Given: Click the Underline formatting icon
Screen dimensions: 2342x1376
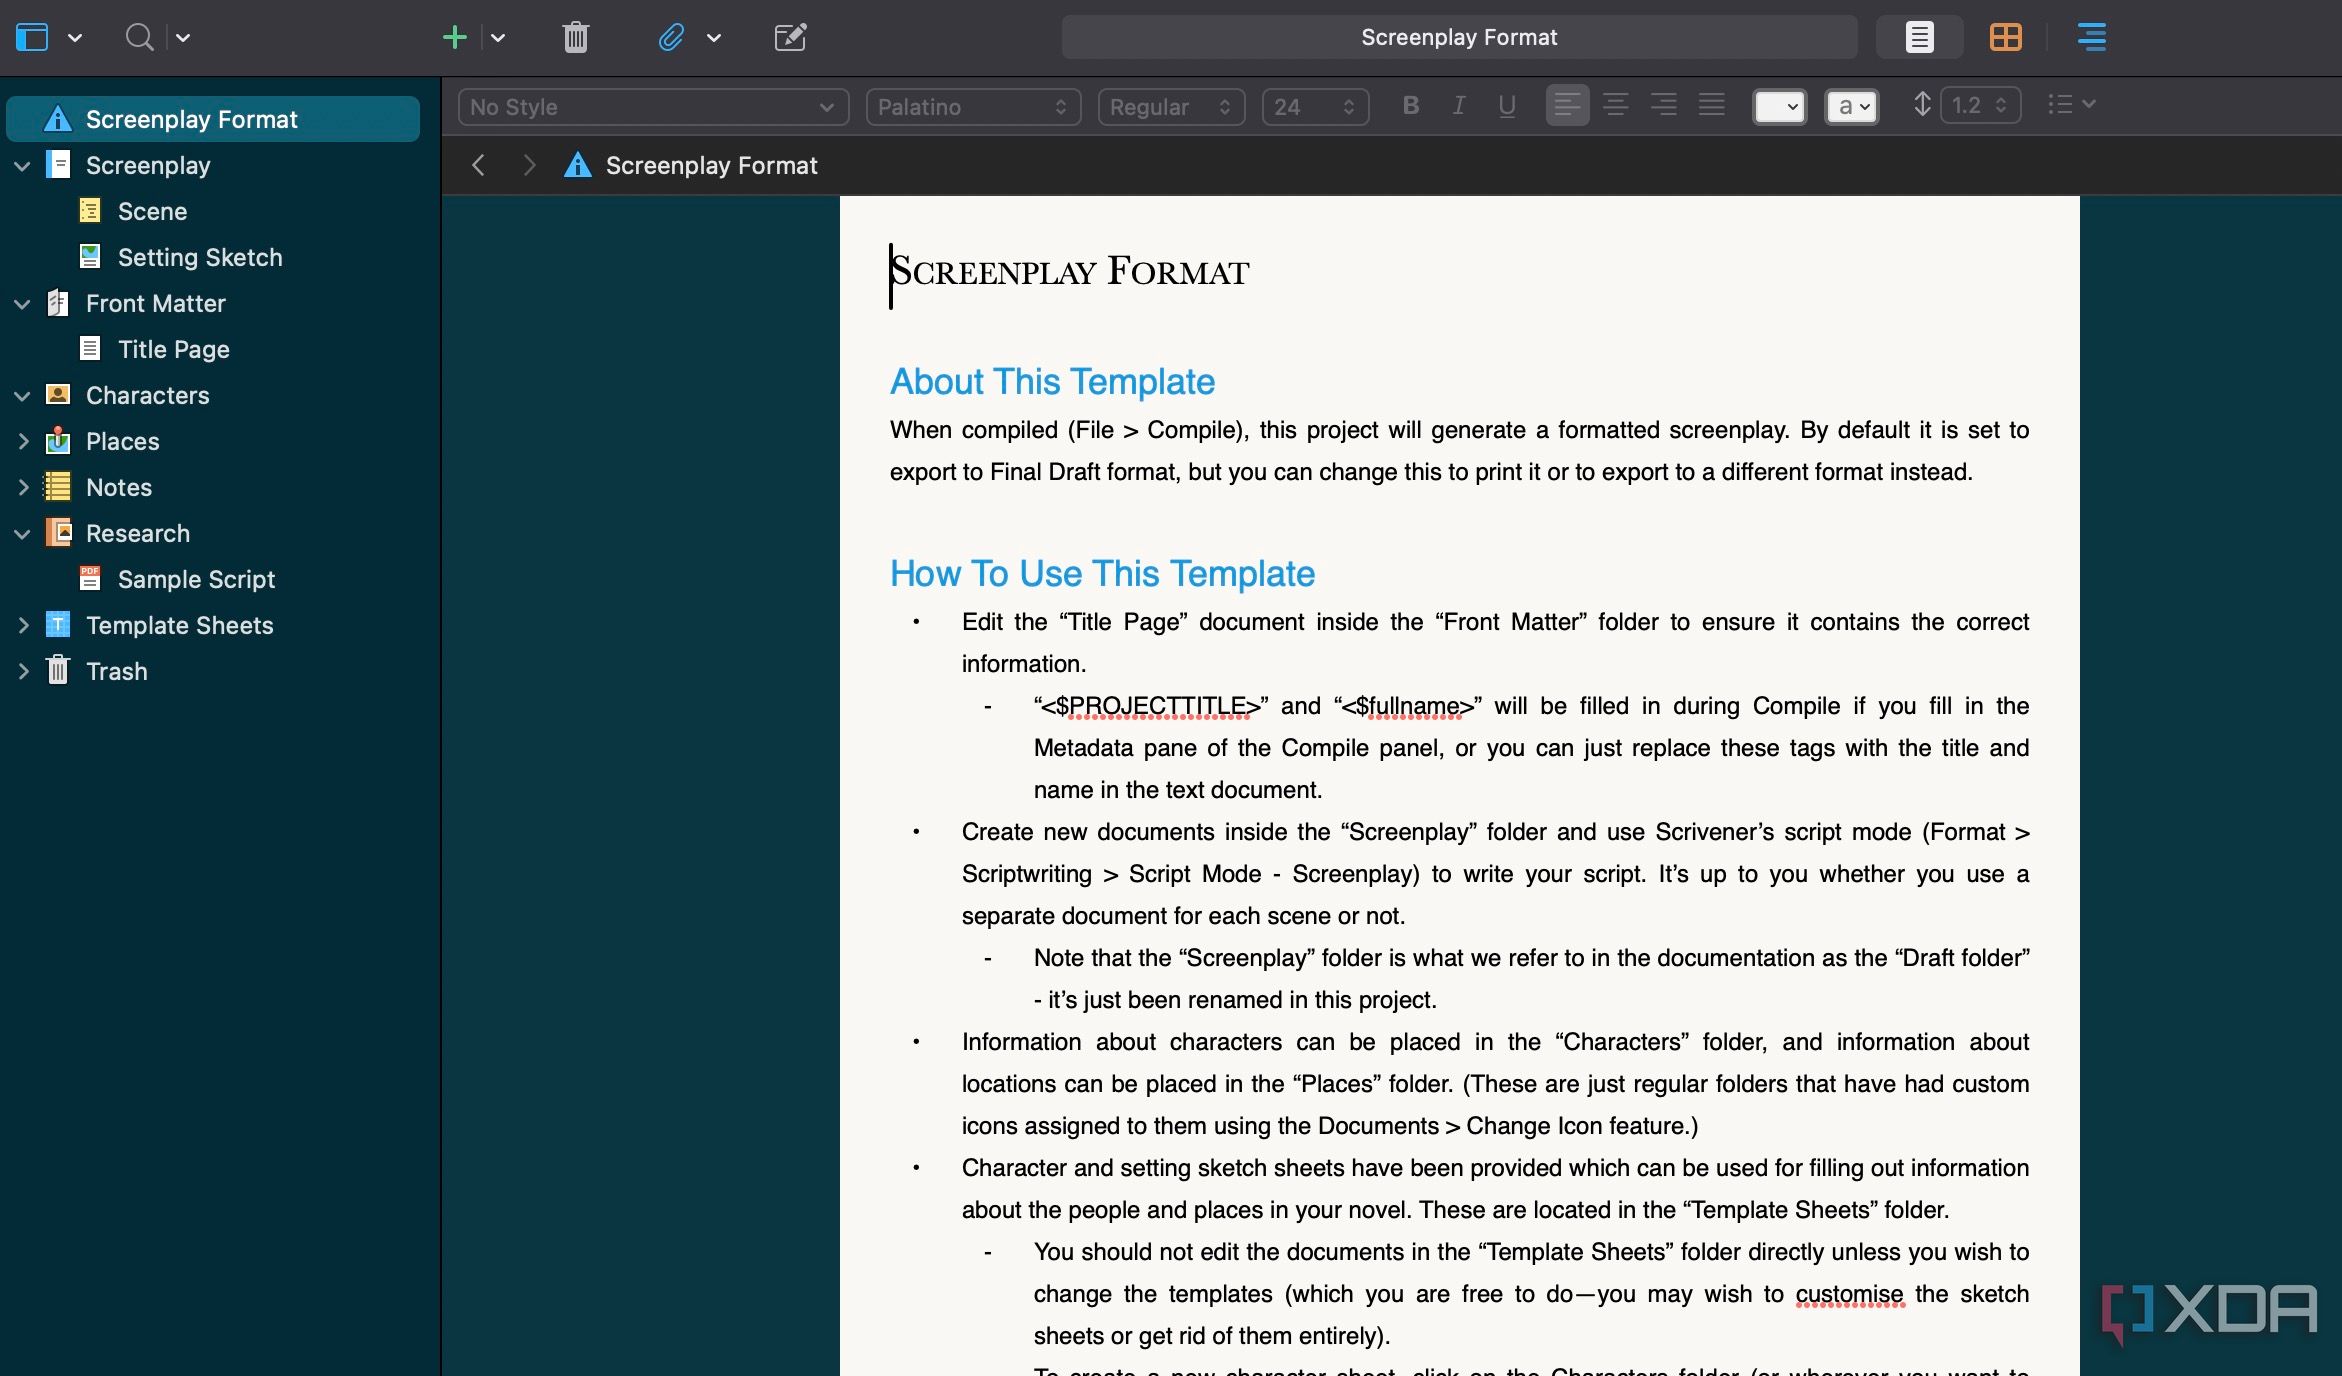Looking at the screenshot, I should tap(1507, 106).
